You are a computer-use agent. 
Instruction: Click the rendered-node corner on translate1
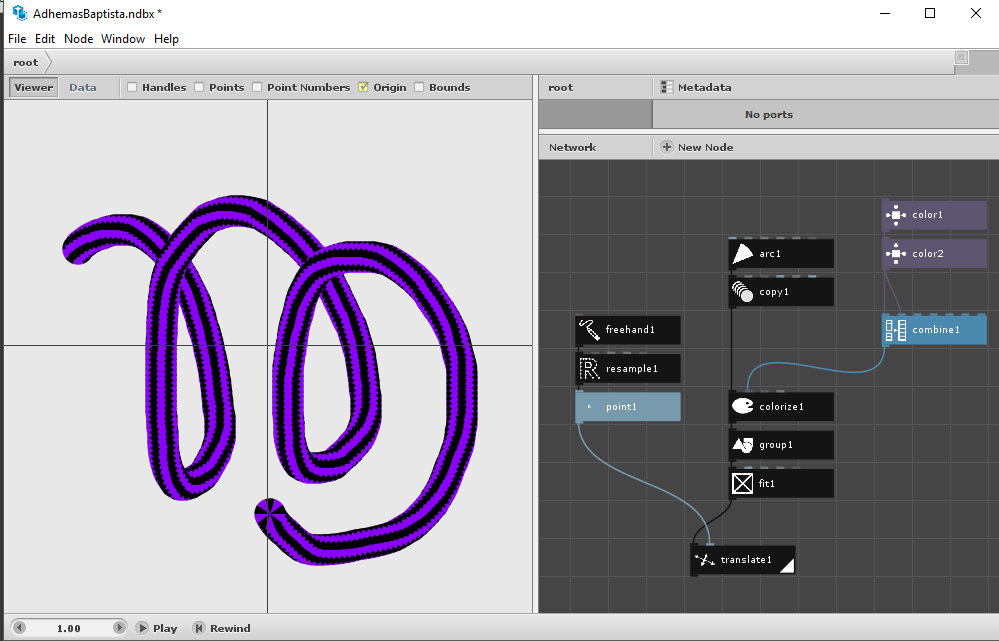coord(788,566)
